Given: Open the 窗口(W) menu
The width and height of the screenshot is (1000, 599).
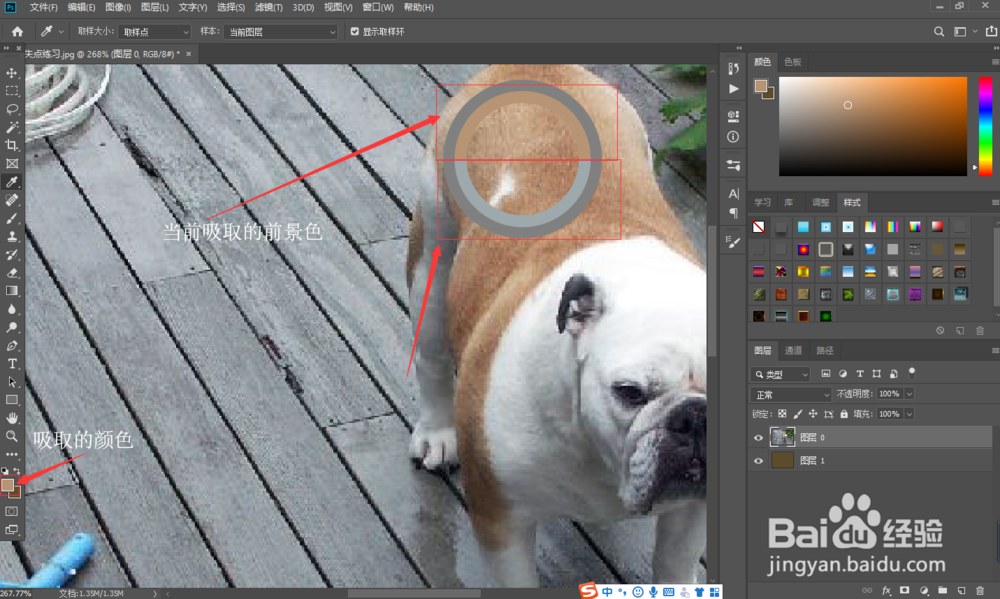Looking at the screenshot, I should coord(378,8).
